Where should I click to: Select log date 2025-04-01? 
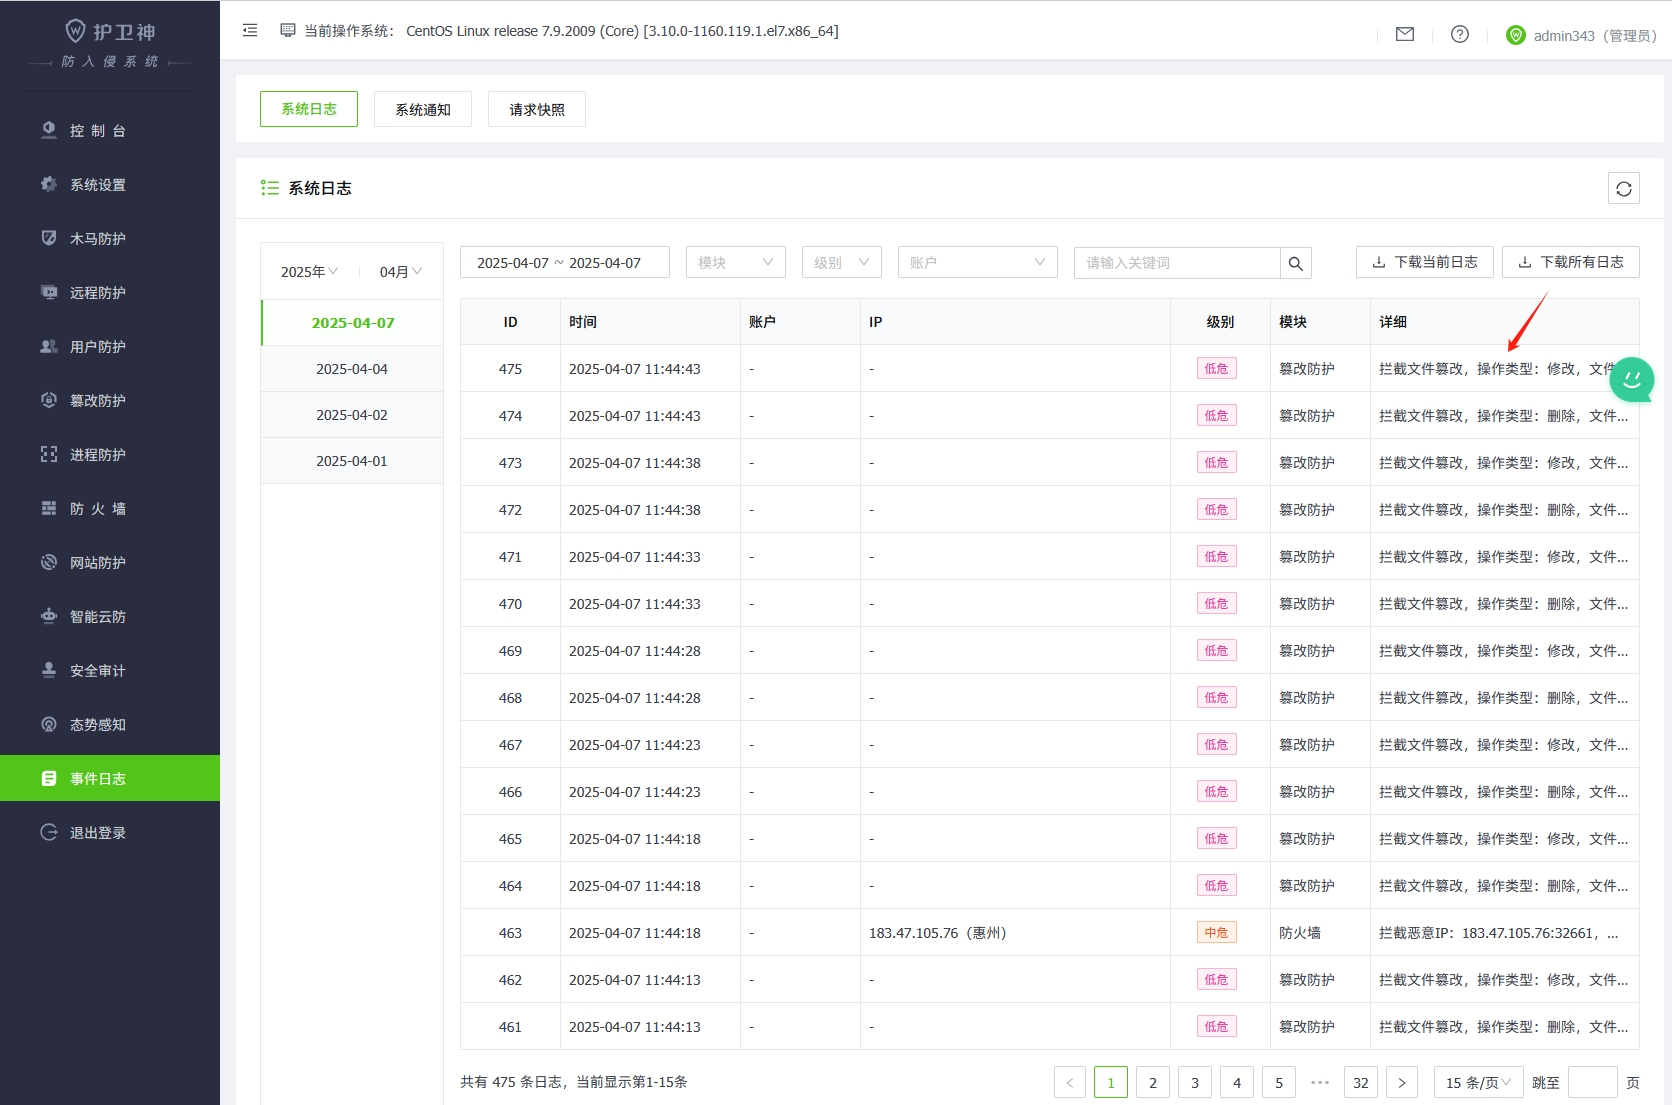tap(352, 461)
